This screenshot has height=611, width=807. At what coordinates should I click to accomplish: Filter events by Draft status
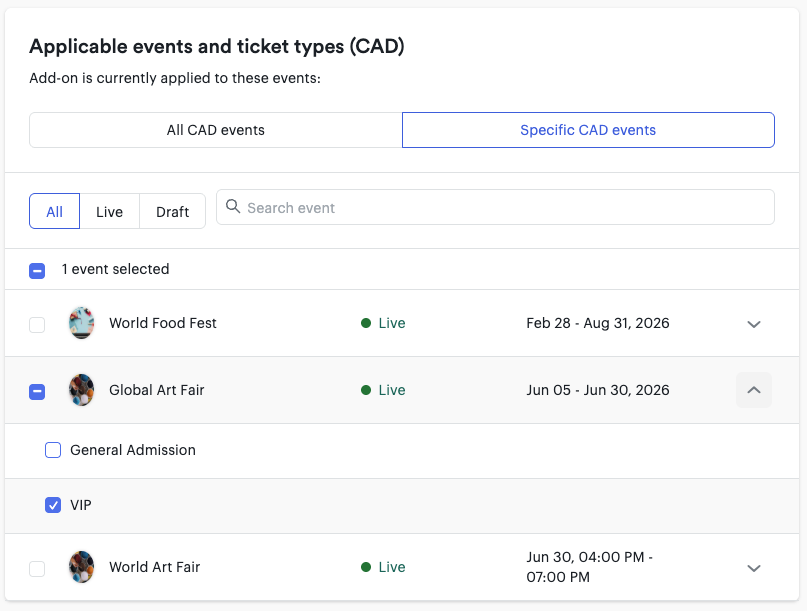172,212
